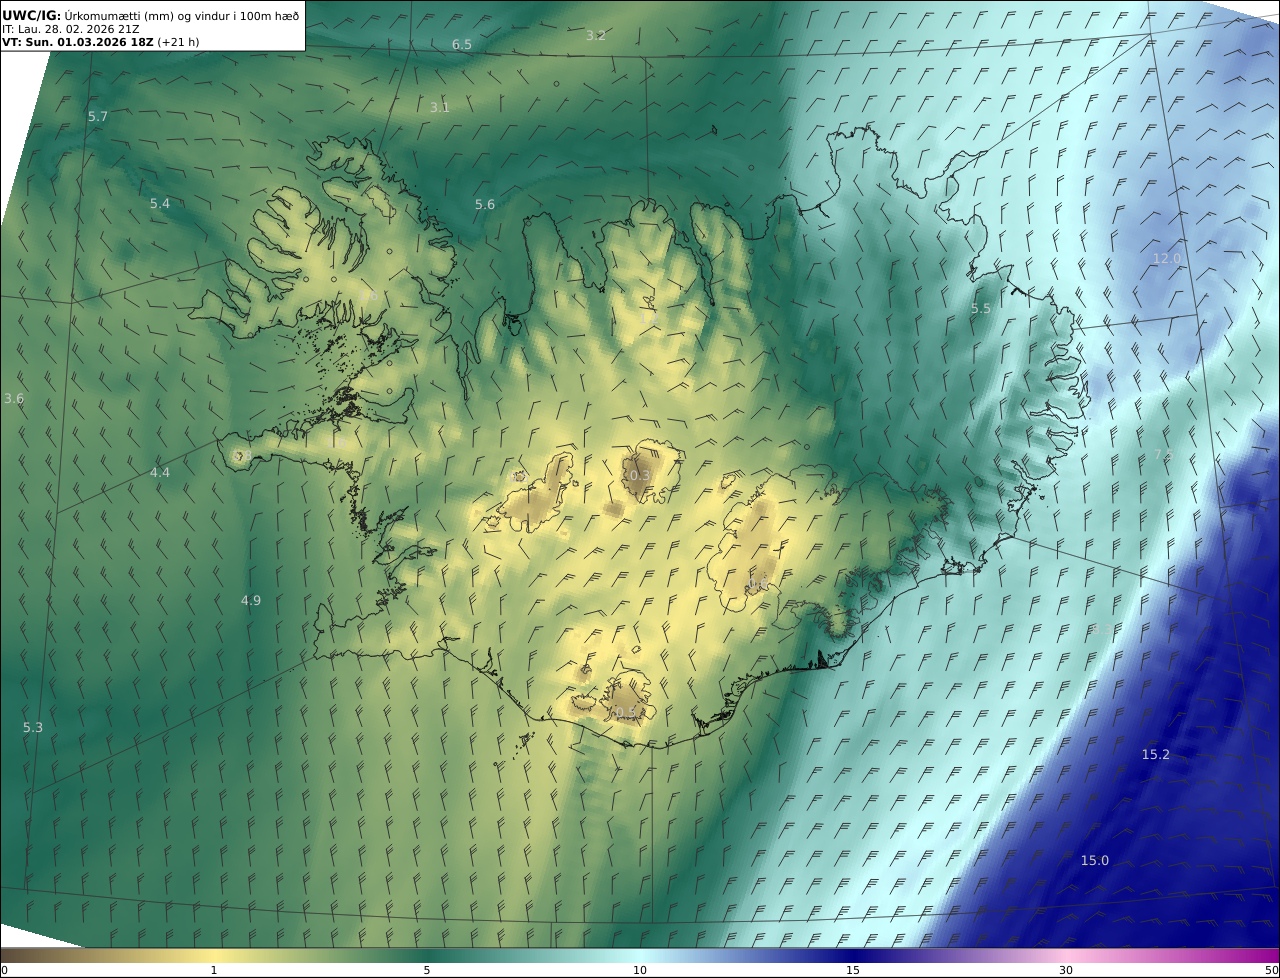
Task: Click the '(+21 h)' forecast offset
Action: pyautogui.click(x=178, y=42)
